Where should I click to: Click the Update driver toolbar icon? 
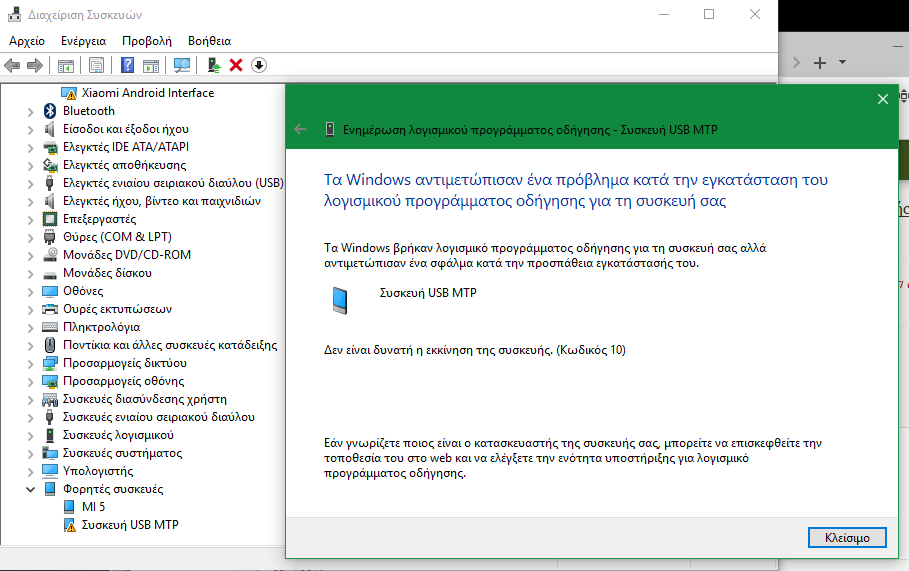[x=213, y=65]
